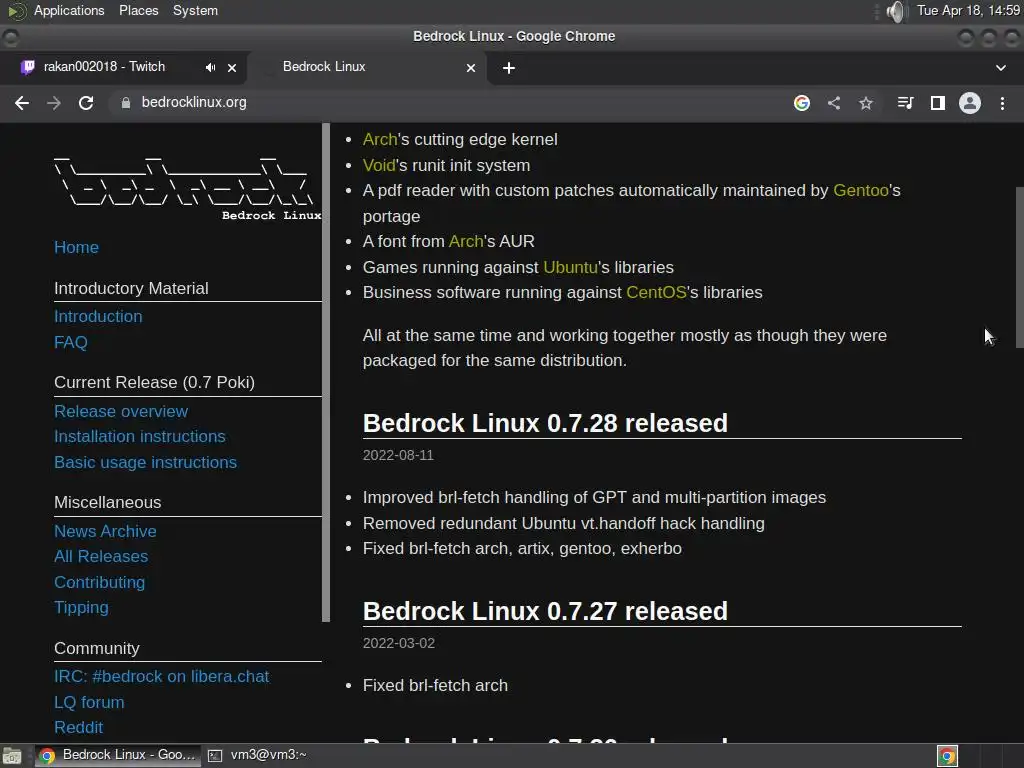Open the Home link in sidebar
The width and height of the screenshot is (1024, 768).
(76, 248)
